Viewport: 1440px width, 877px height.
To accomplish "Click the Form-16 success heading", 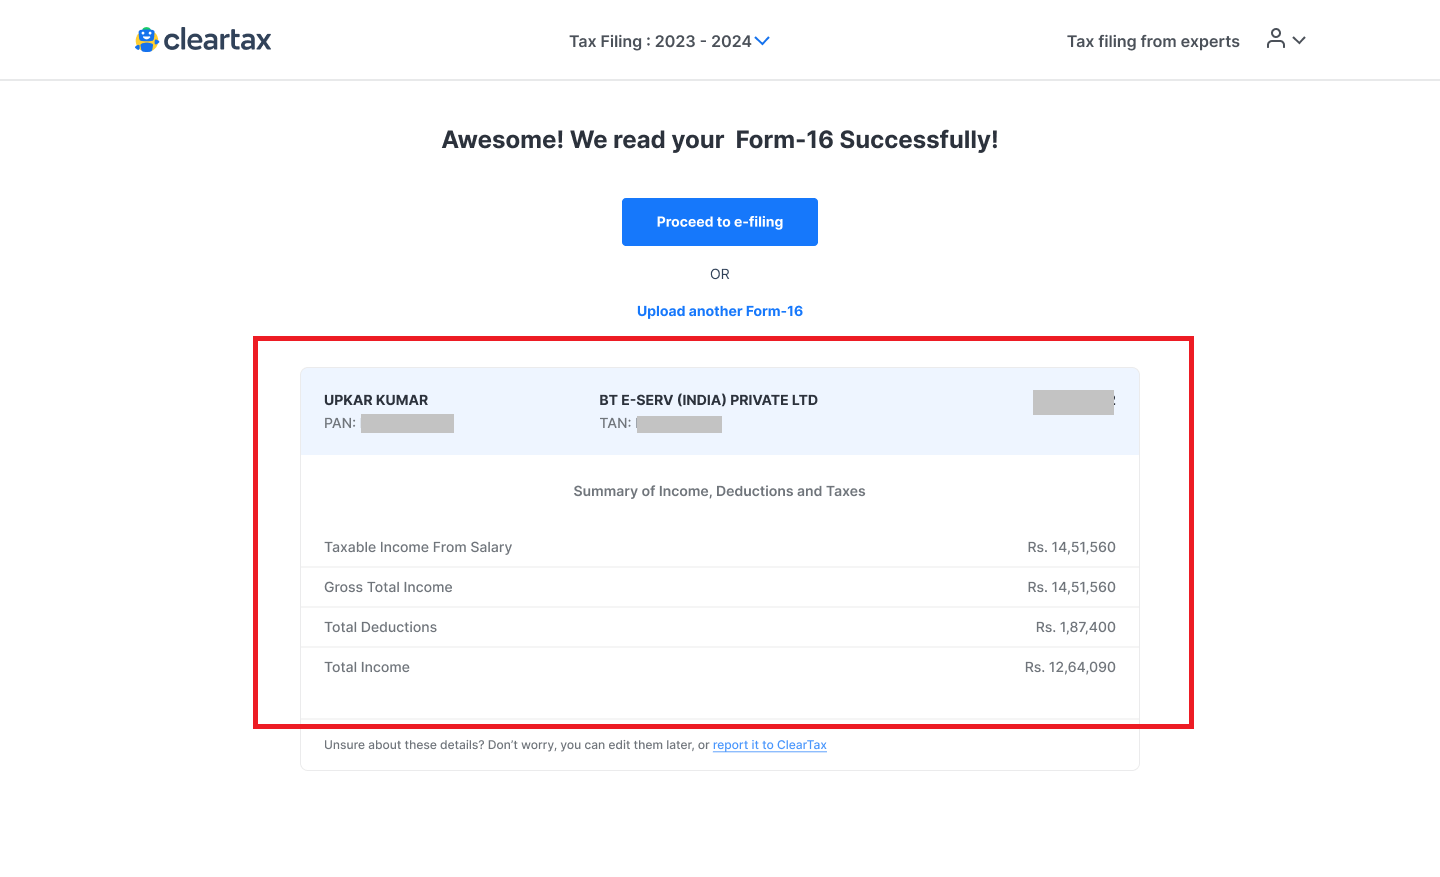I will 720,140.
